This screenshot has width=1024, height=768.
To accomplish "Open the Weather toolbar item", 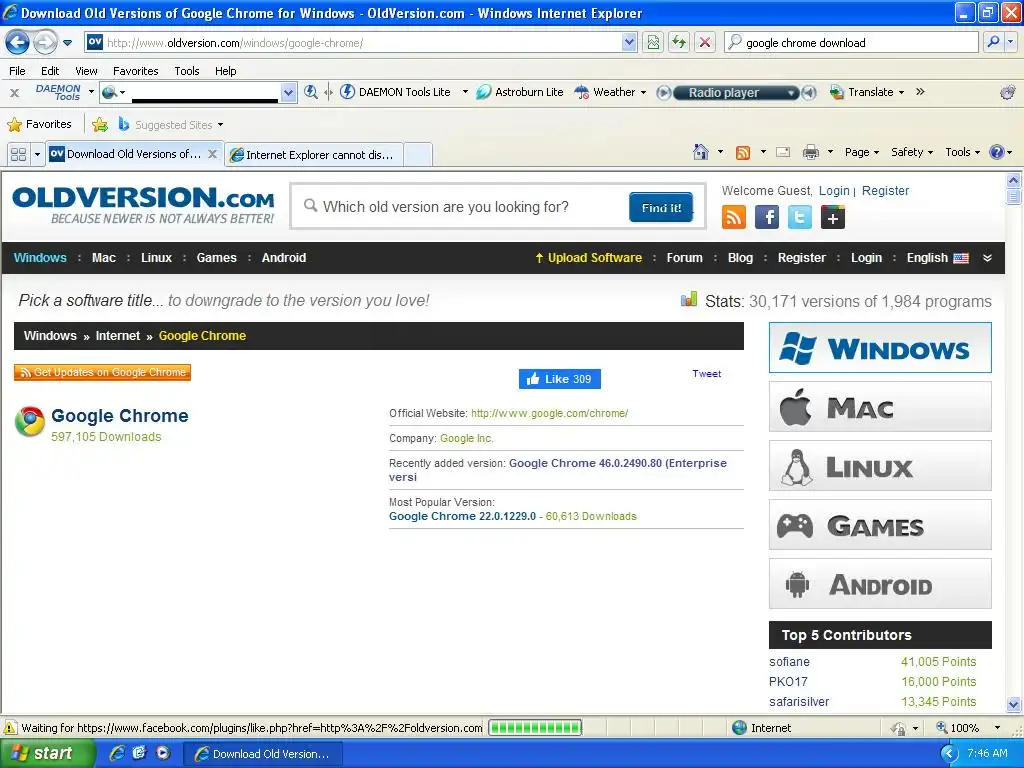I will pyautogui.click(x=605, y=92).
